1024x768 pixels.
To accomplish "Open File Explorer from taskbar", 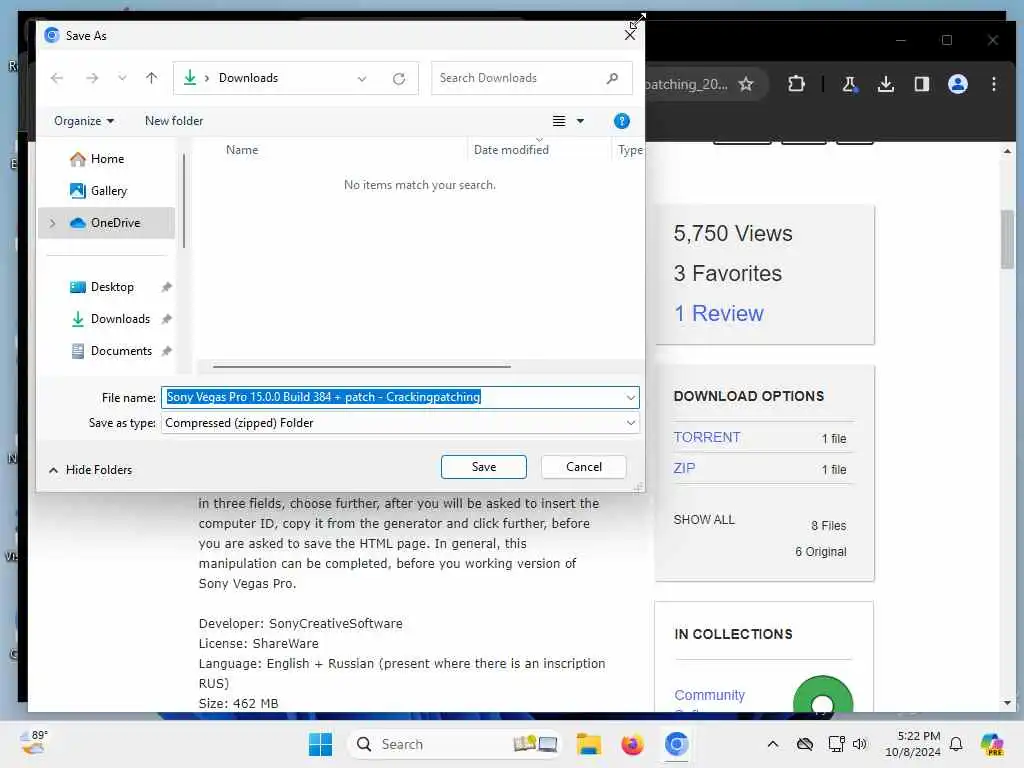I will (588, 744).
